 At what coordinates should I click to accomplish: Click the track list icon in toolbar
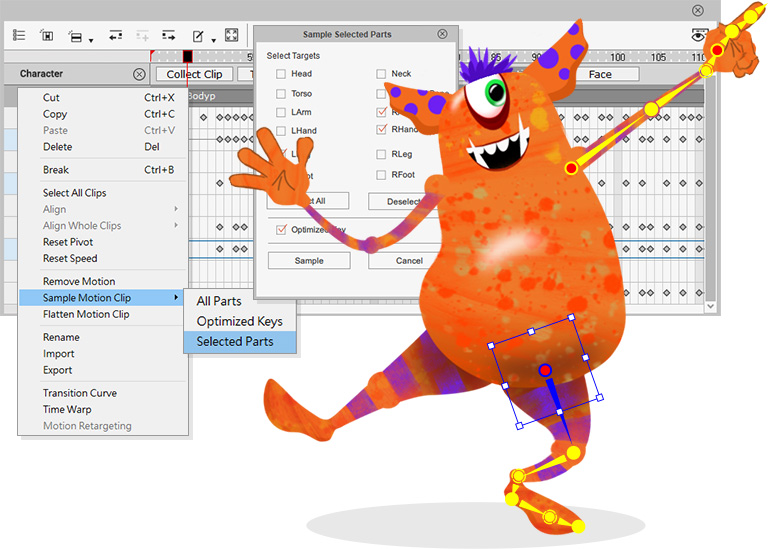coord(19,35)
